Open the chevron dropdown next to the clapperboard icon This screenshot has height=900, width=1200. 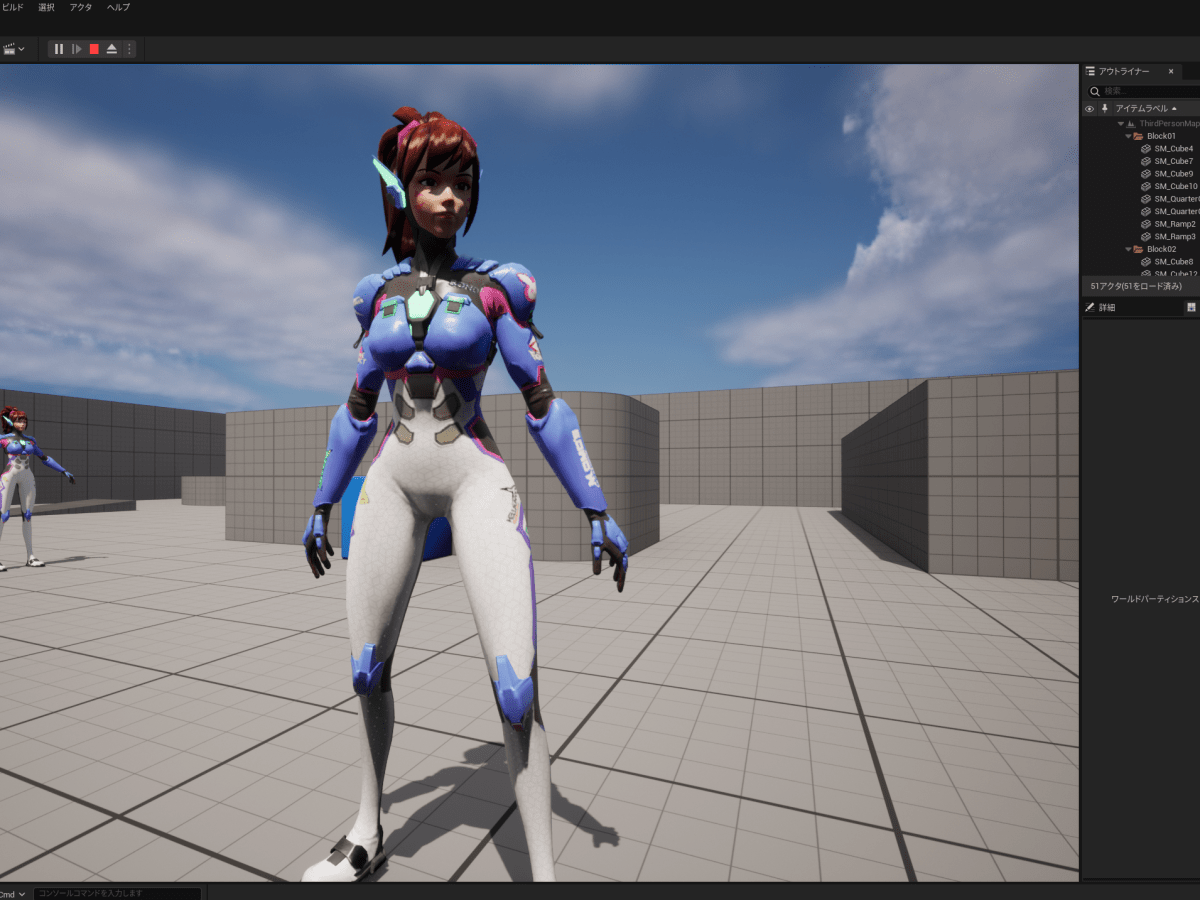tap(21, 48)
